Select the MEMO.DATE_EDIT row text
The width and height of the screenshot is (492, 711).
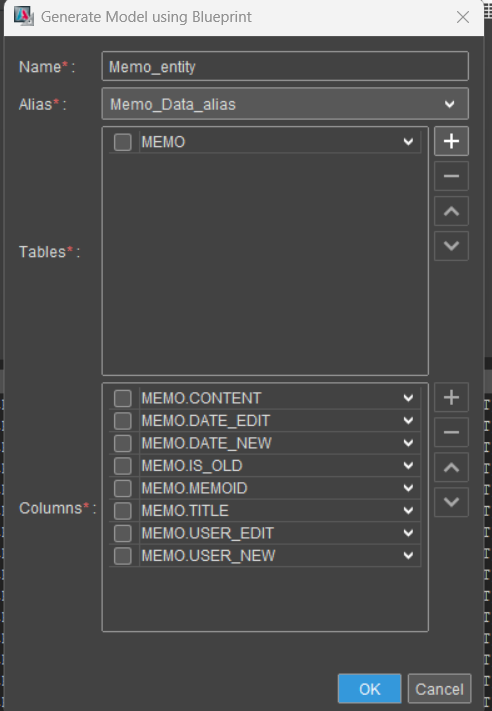205,421
